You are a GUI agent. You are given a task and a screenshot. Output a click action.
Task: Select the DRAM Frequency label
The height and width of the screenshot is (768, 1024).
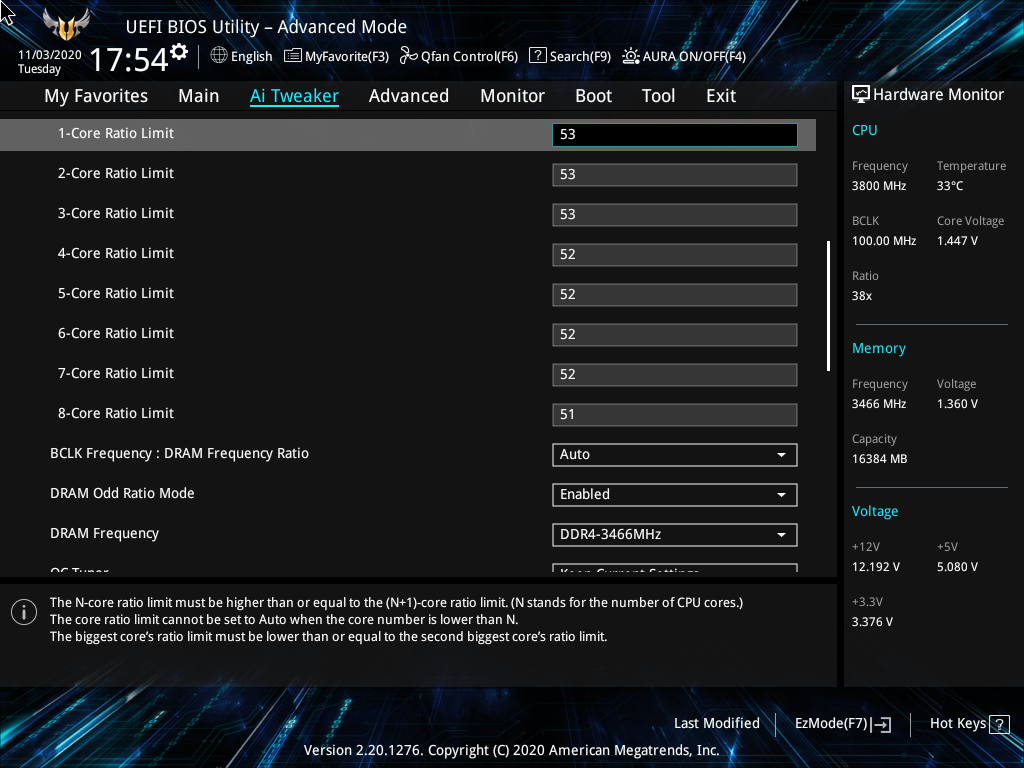point(104,534)
